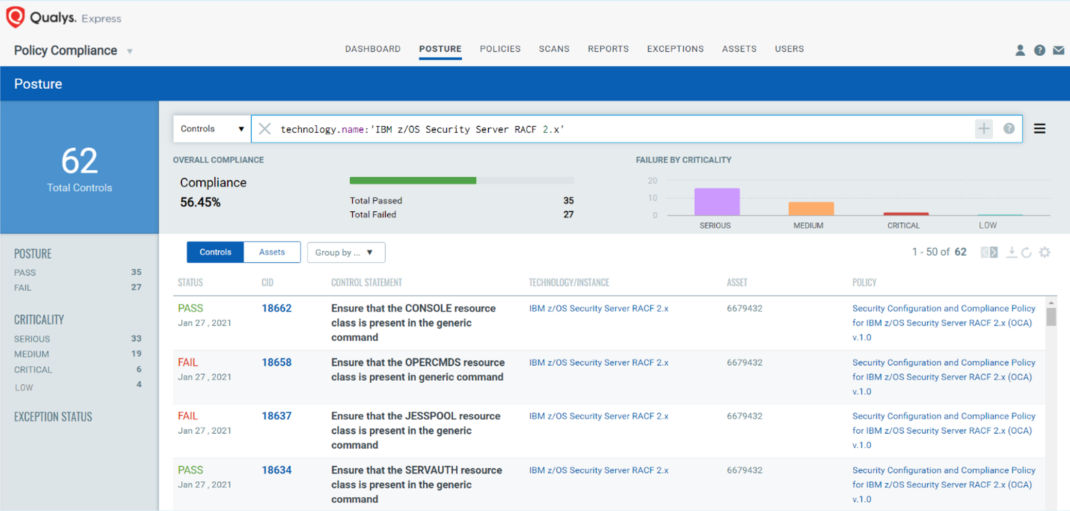Open the Dashboard tab
Screen dimensions: 1070x511
coord(373,49)
